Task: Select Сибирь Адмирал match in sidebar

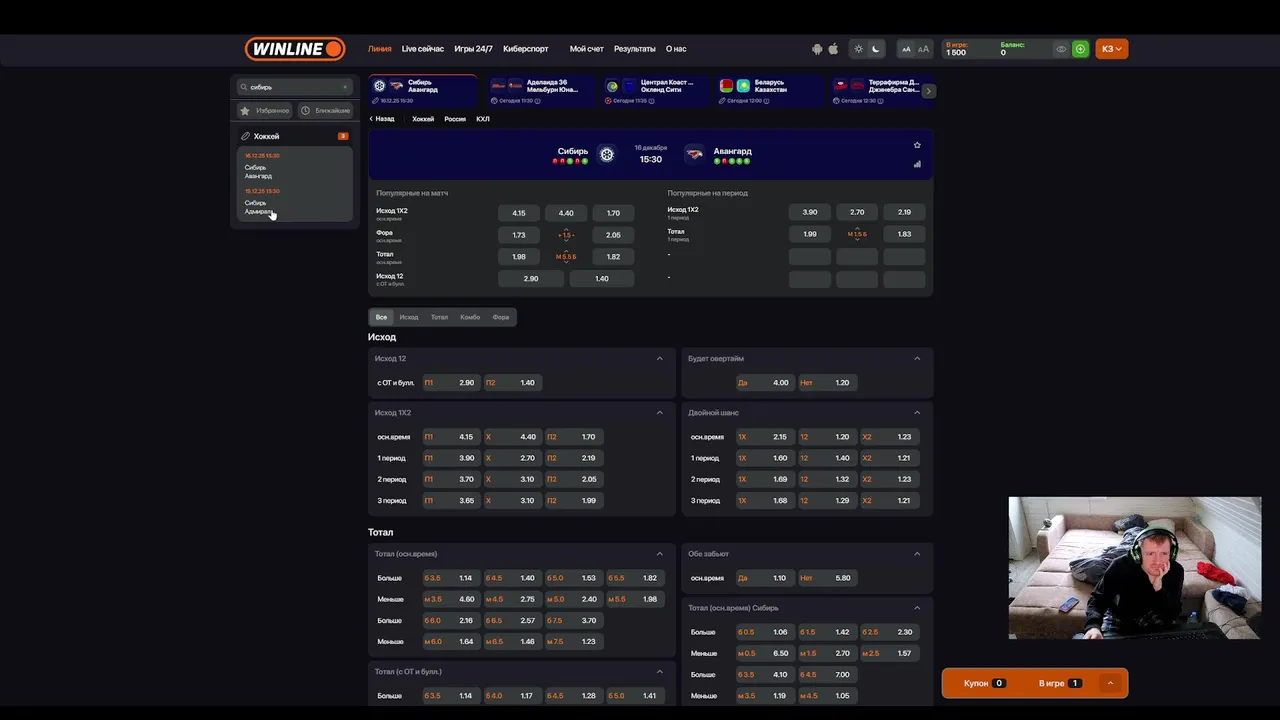Action: 294,202
